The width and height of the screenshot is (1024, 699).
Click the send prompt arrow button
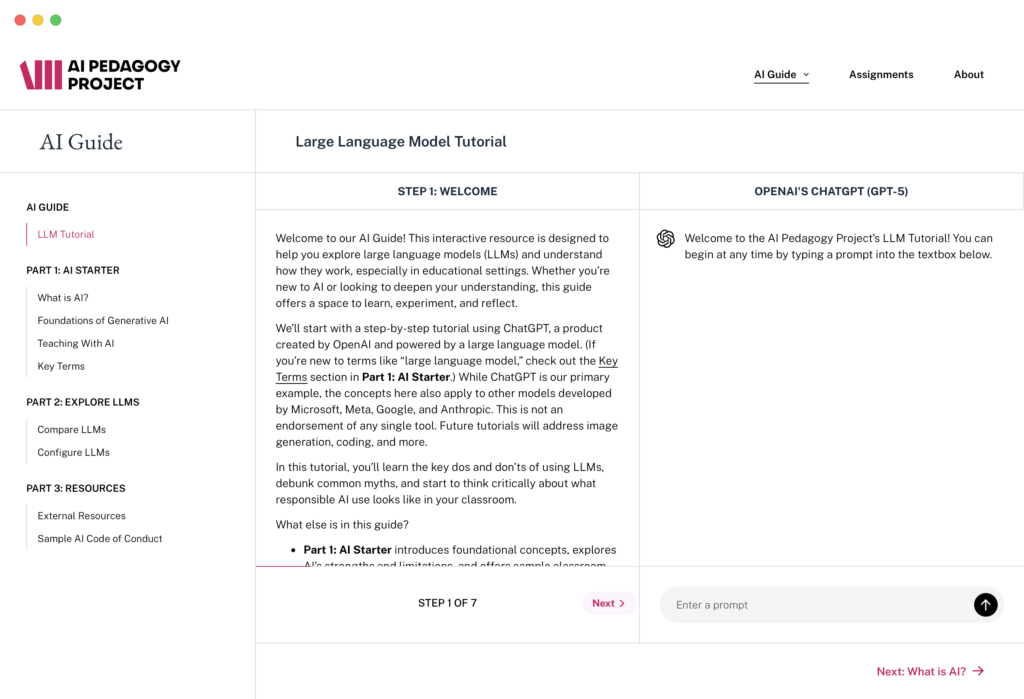(985, 604)
